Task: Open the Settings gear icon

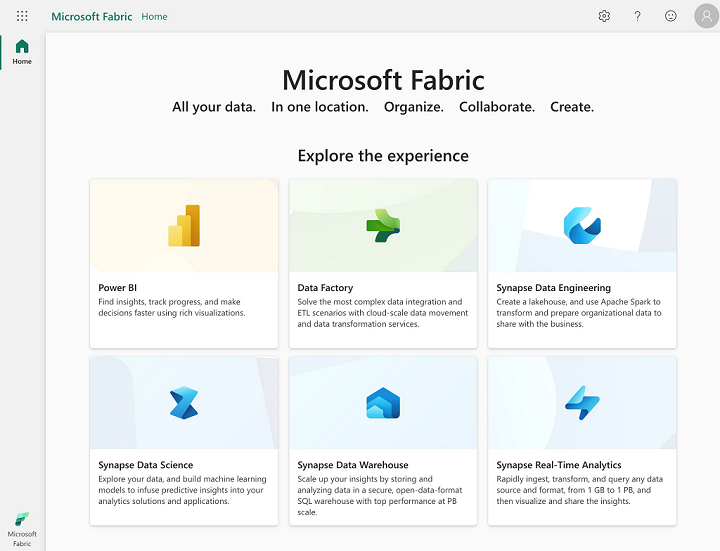Action: pos(604,16)
